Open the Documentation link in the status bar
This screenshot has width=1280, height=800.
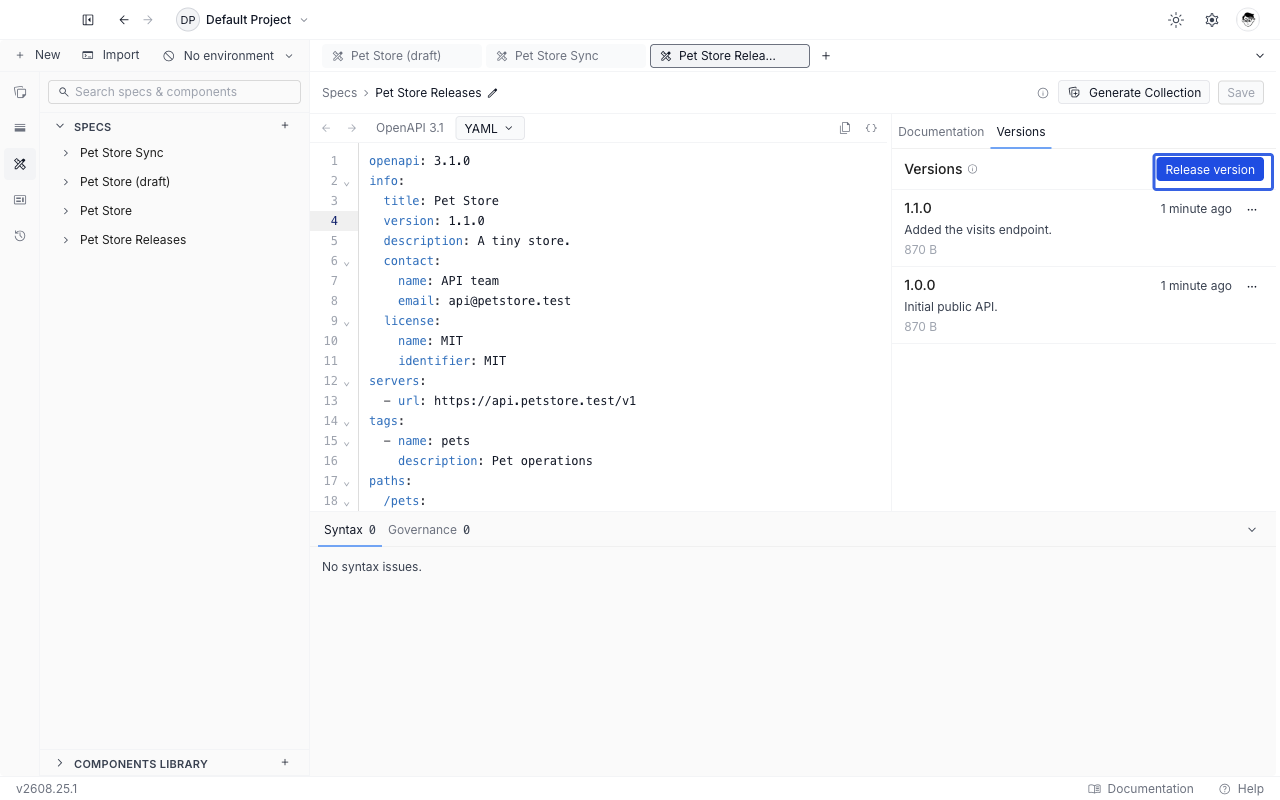coord(1141,789)
